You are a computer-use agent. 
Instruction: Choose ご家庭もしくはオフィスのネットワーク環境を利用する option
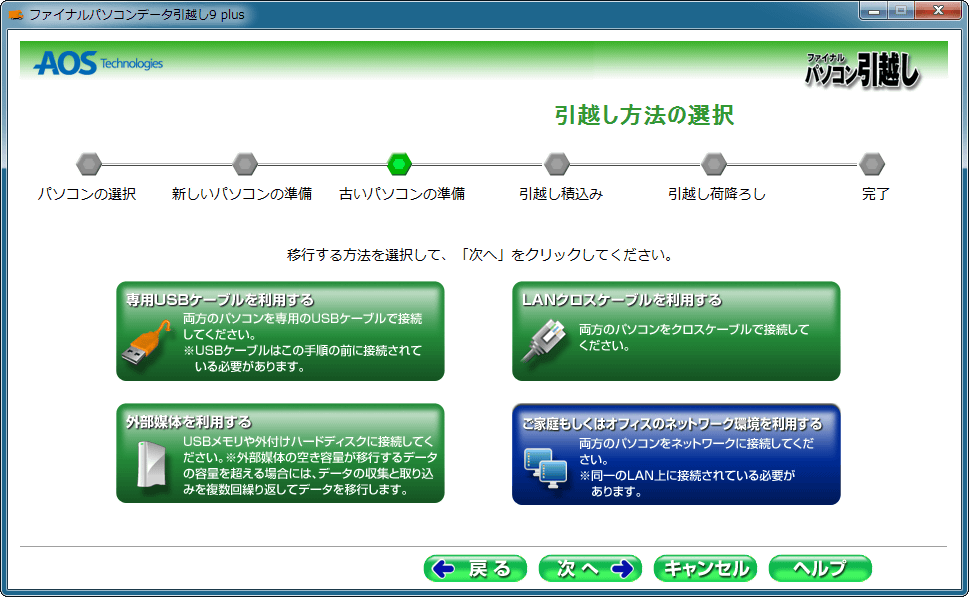click(676, 454)
